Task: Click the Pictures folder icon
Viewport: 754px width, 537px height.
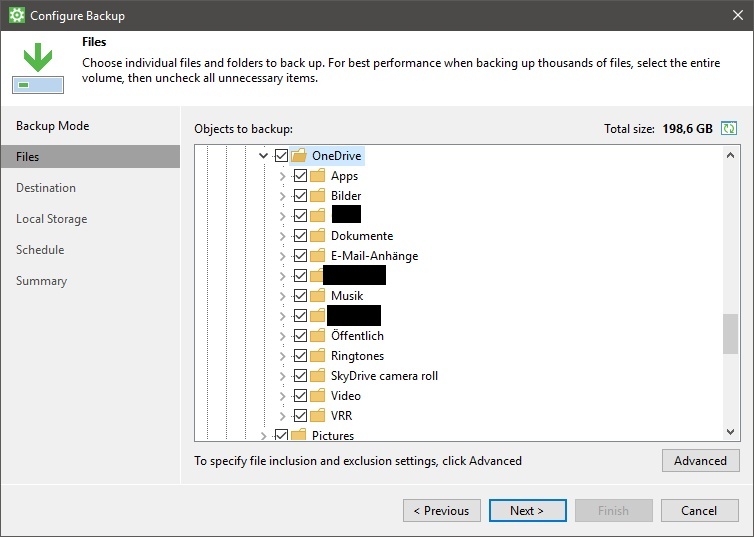Action: [299, 435]
